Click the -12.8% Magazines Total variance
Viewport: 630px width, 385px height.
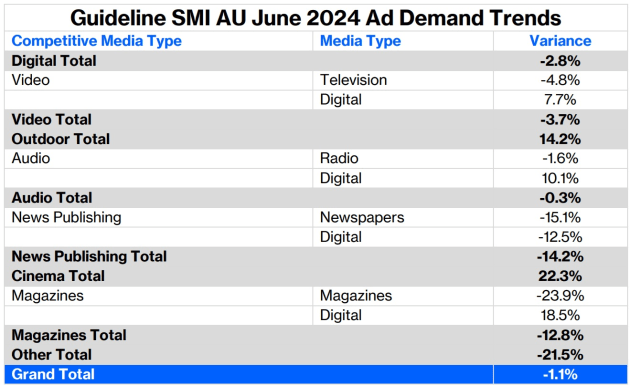click(x=560, y=335)
